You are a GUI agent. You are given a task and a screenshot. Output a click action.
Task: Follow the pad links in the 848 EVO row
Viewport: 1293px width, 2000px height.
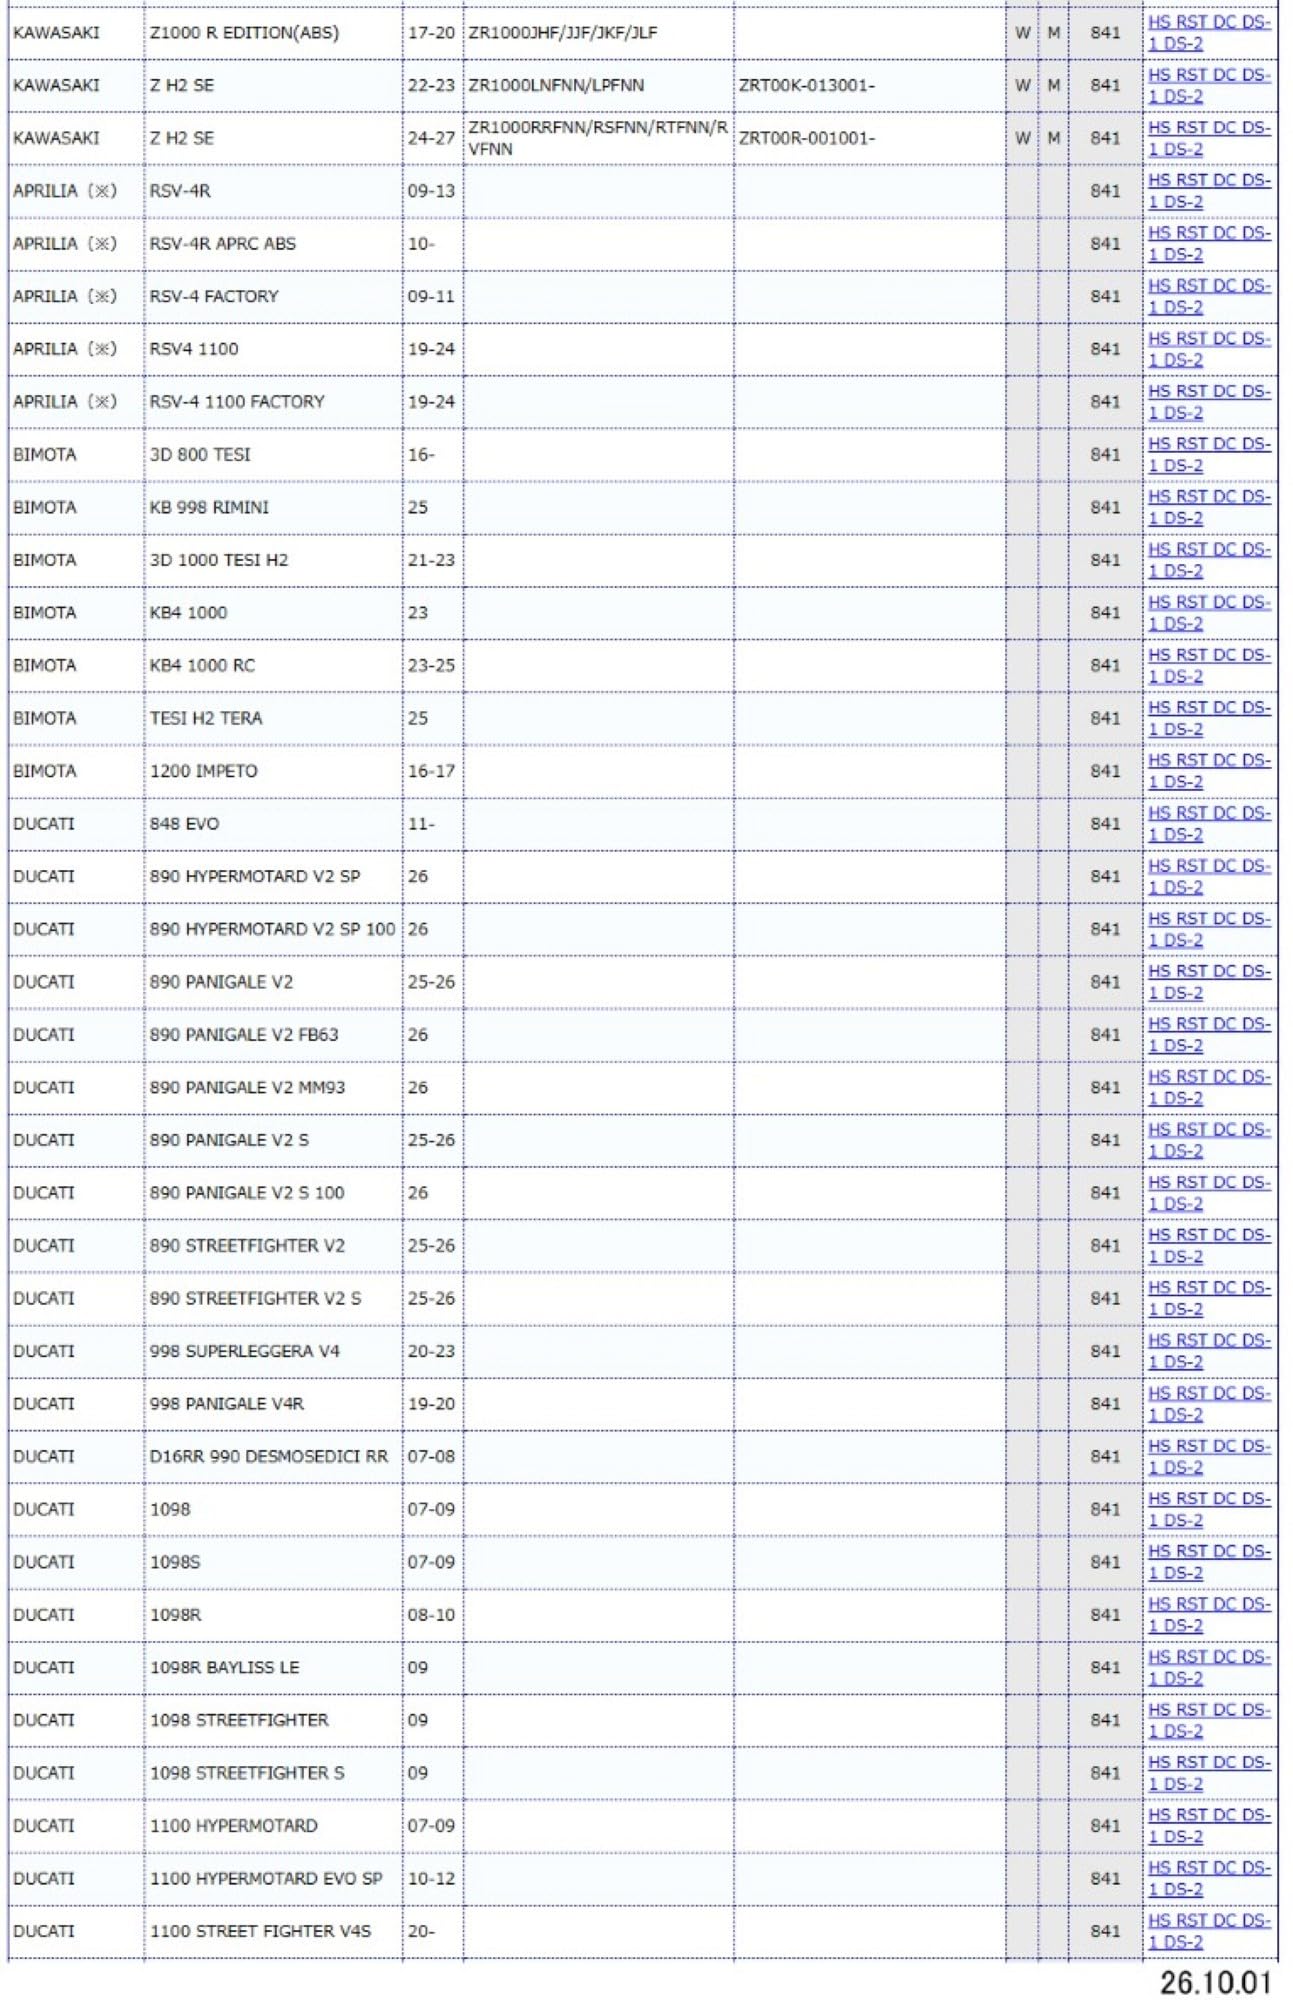point(1209,824)
